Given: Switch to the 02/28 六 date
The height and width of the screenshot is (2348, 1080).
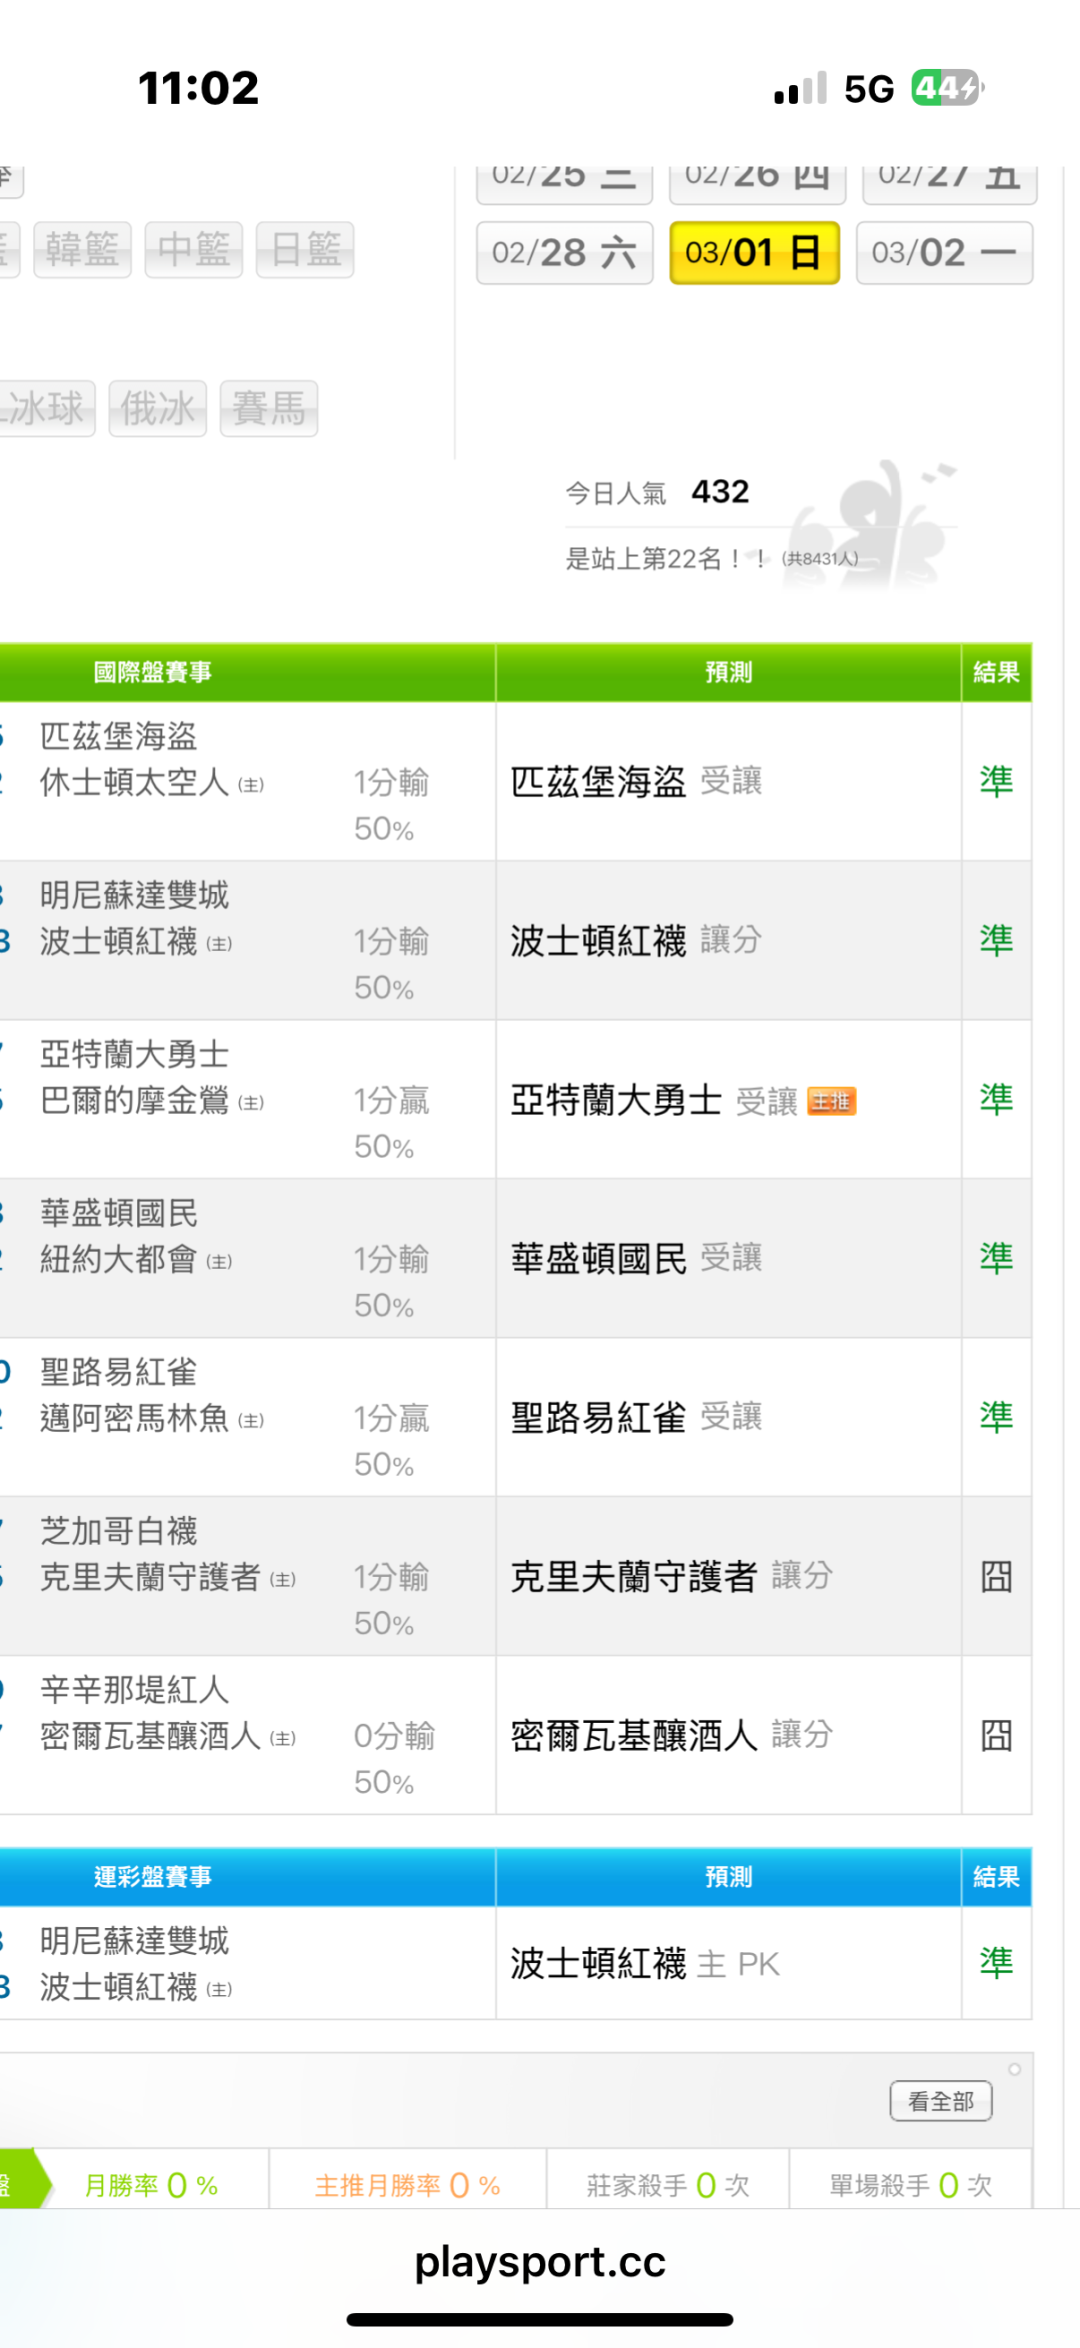Looking at the screenshot, I should pyautogui.click(x=564, y=253).
